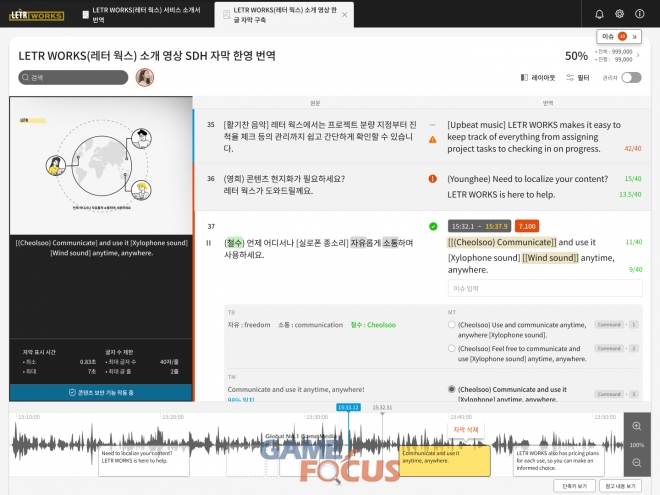Click the 50% progress value

(576, 56)
